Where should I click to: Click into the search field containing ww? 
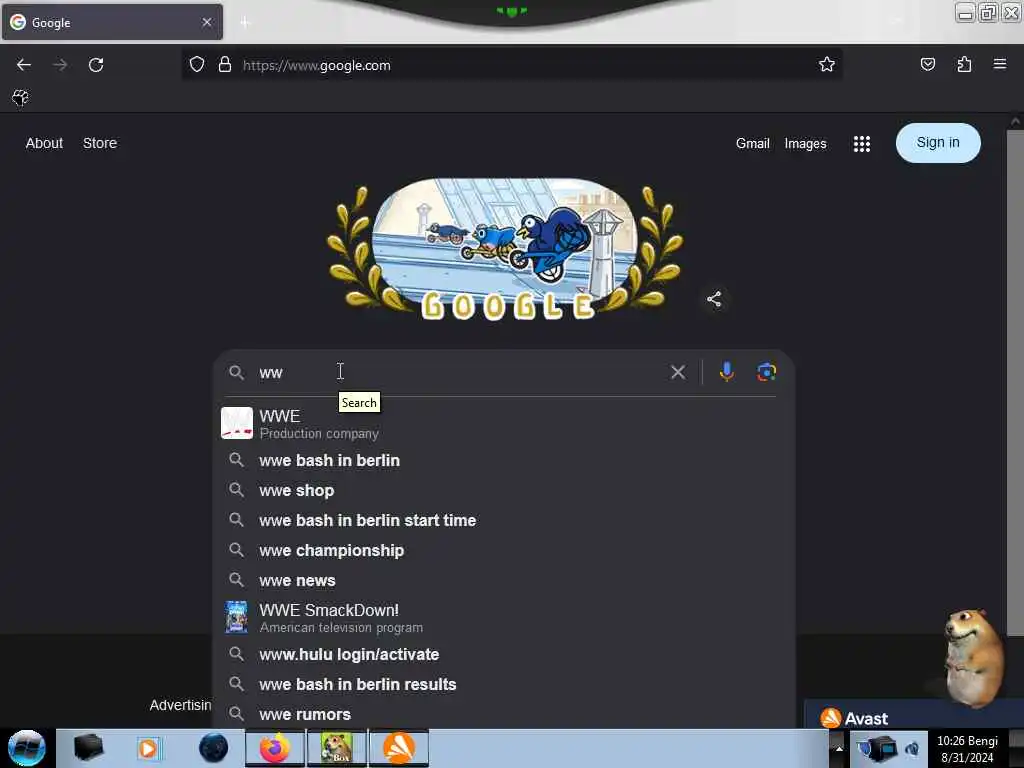click(460, 372)
